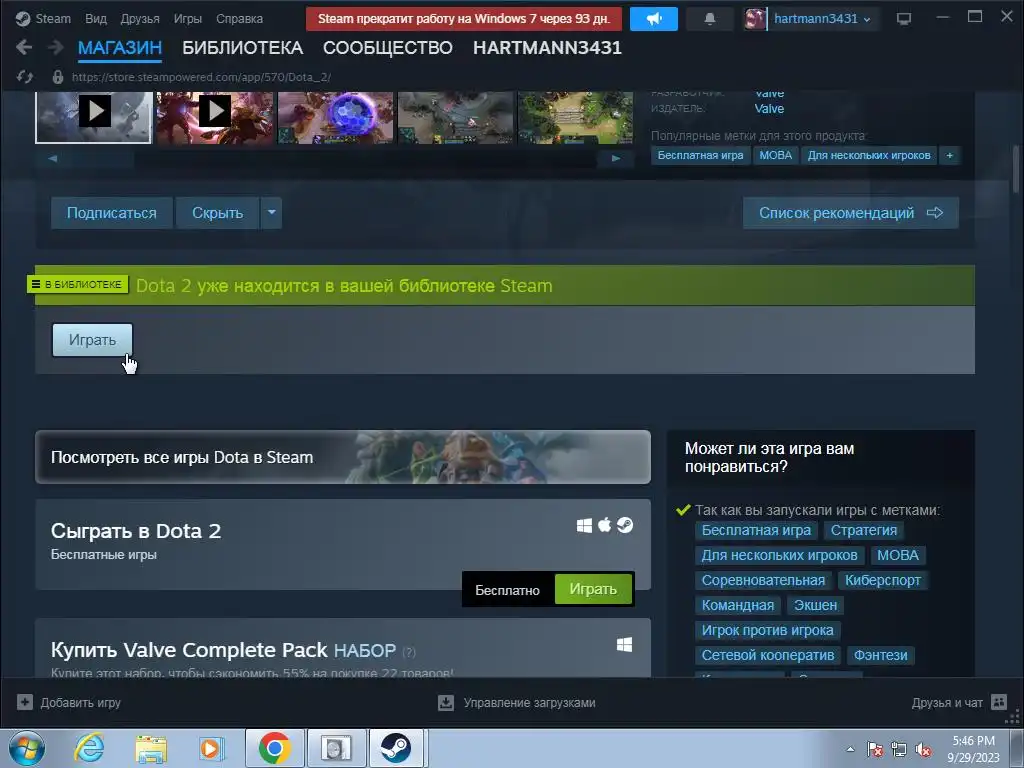Click the muted volume tray icon
The width and height of the screenshot is (1024, 768).
pos(923,750)
